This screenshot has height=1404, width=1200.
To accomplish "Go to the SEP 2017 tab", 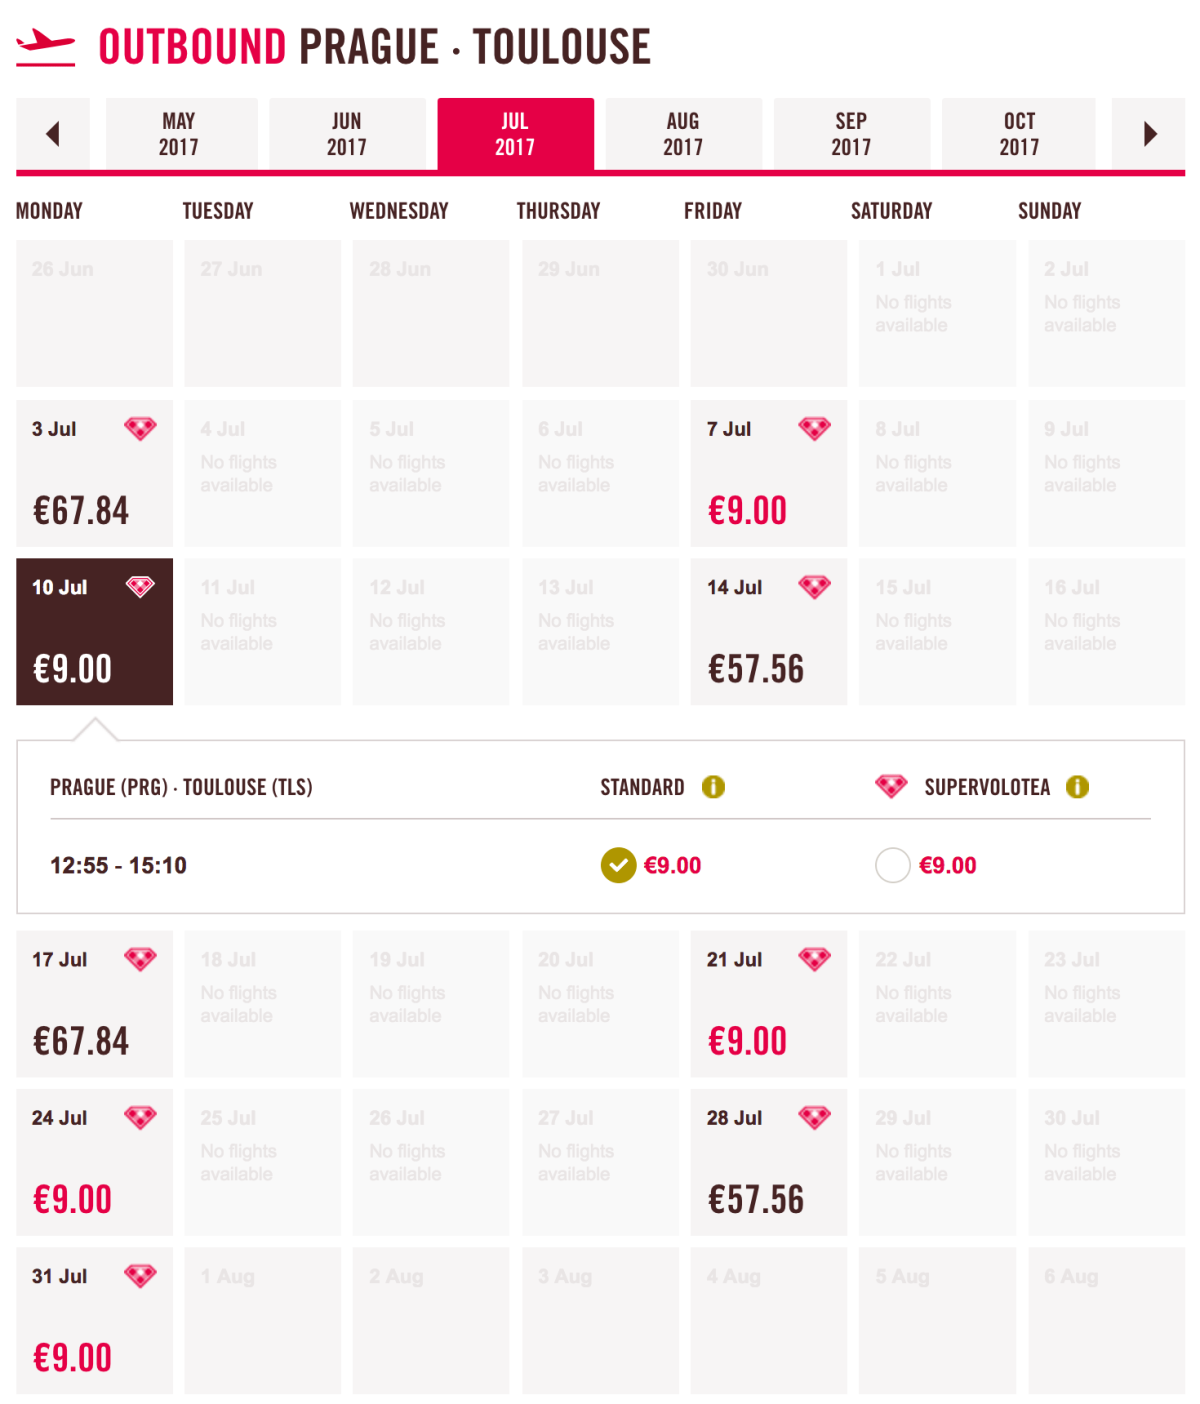I will click(851, 134).
